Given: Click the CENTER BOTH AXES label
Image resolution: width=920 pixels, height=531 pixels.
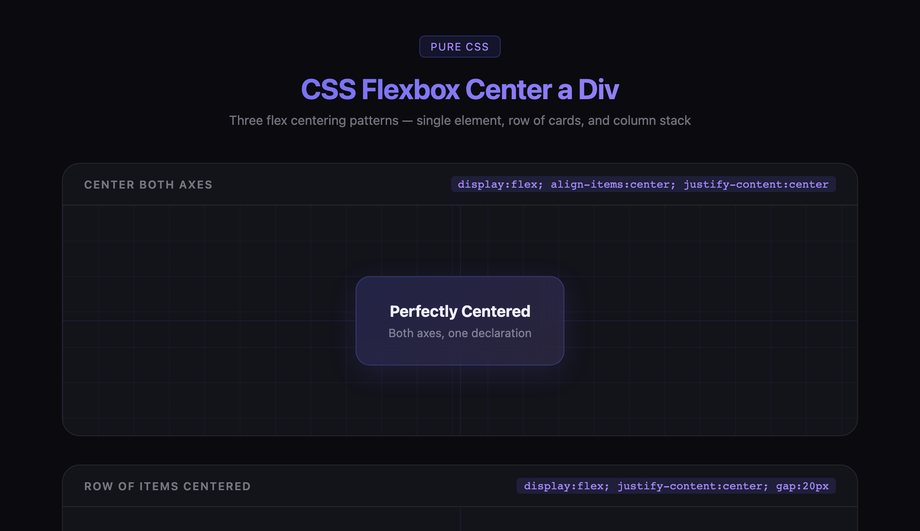Looking at the screenshot, I should click(x=148, y=184).
